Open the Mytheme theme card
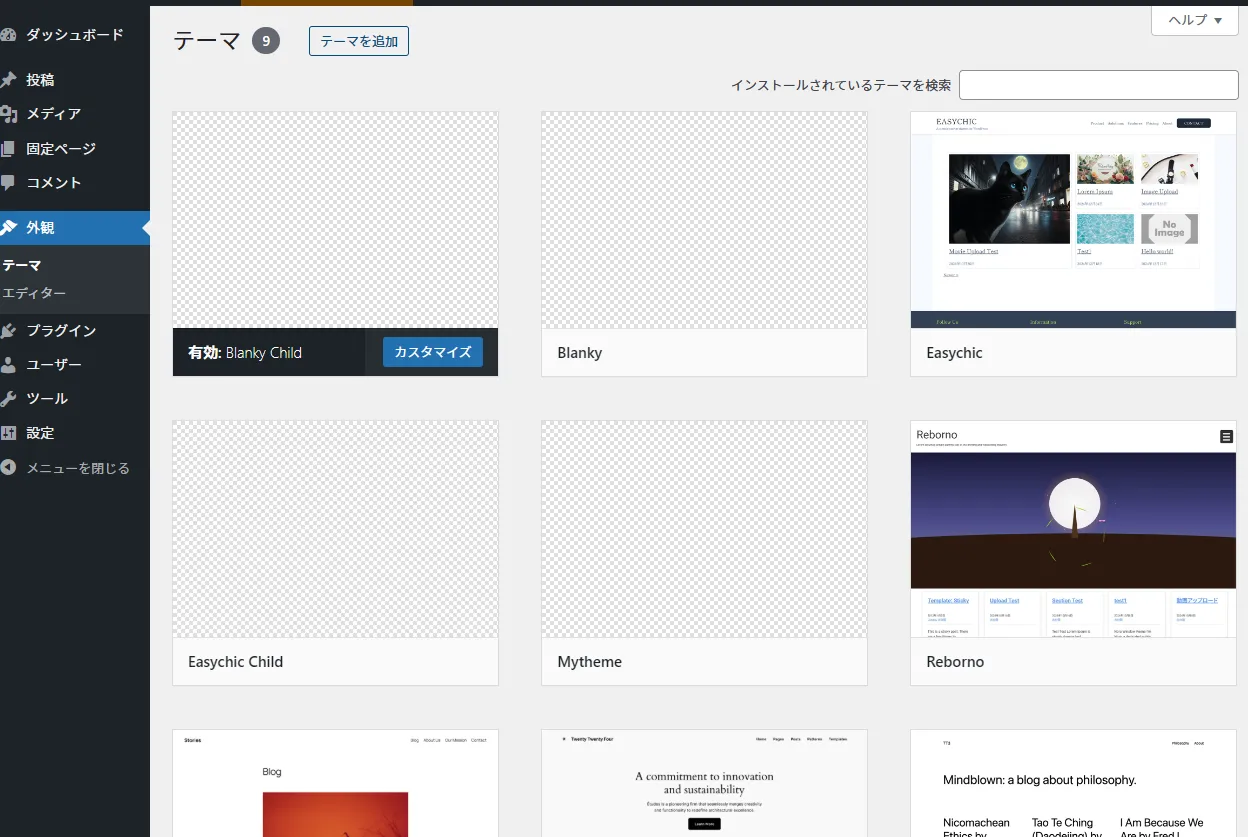Image resolution: width=1248 pixels, height=837 pixels. coord(704,552)
